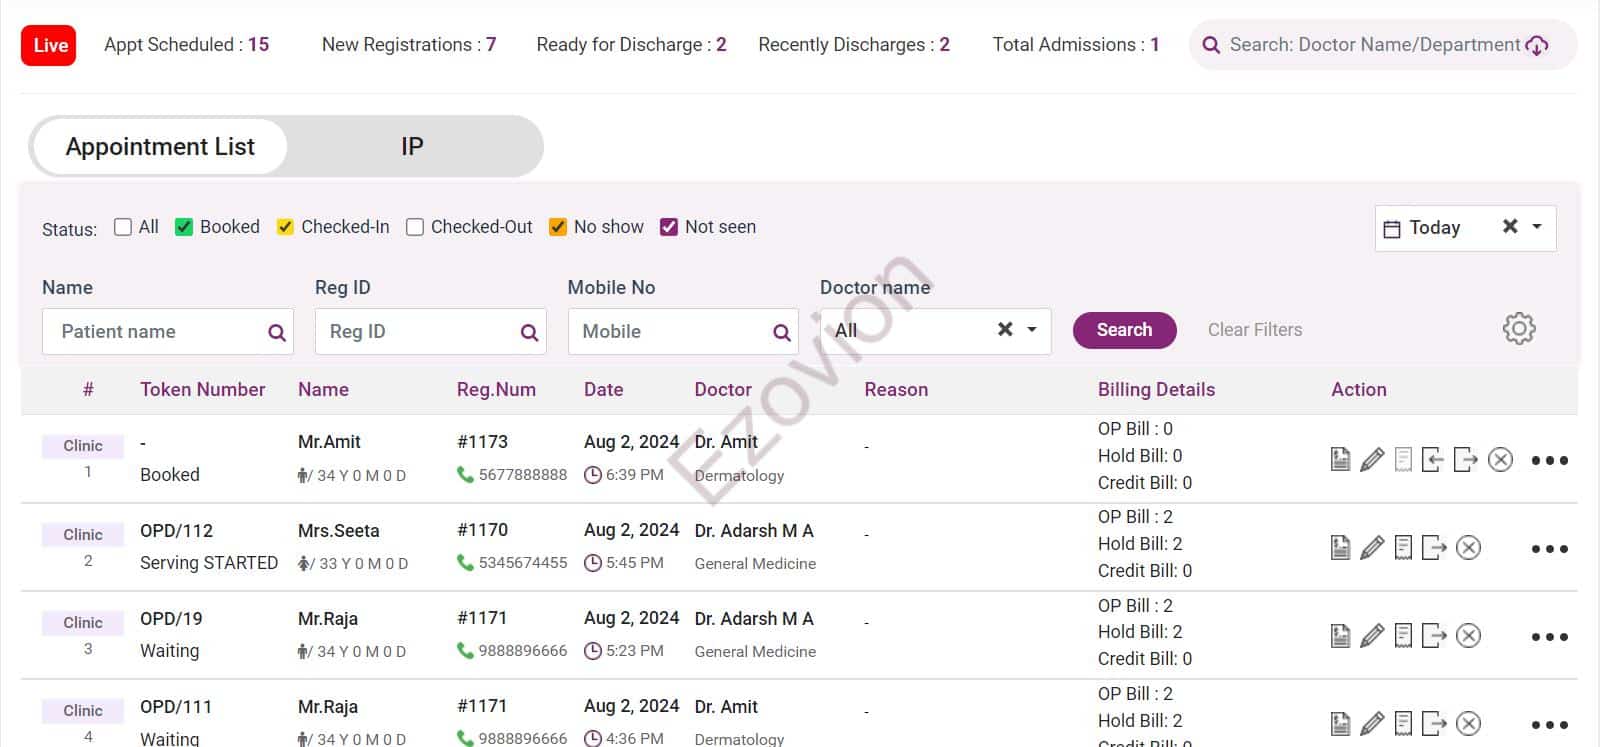Click the pencil edit icon for Mrs.Seeta
Screen dimensions: 1600x747
[1372, 548]
